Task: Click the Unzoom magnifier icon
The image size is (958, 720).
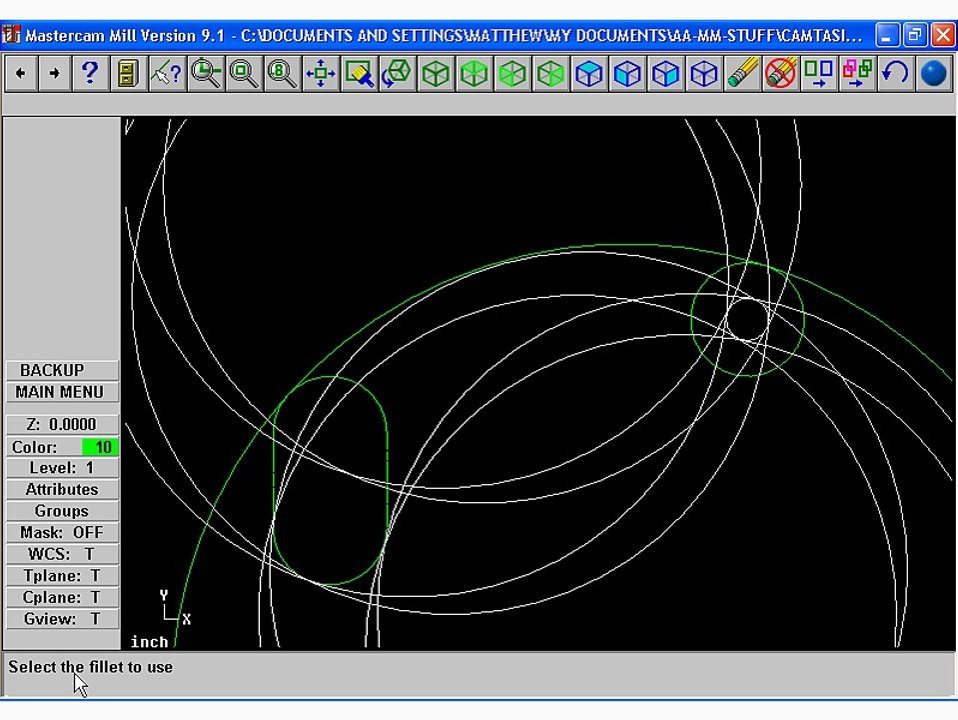Action: click(x=244, y=73)
